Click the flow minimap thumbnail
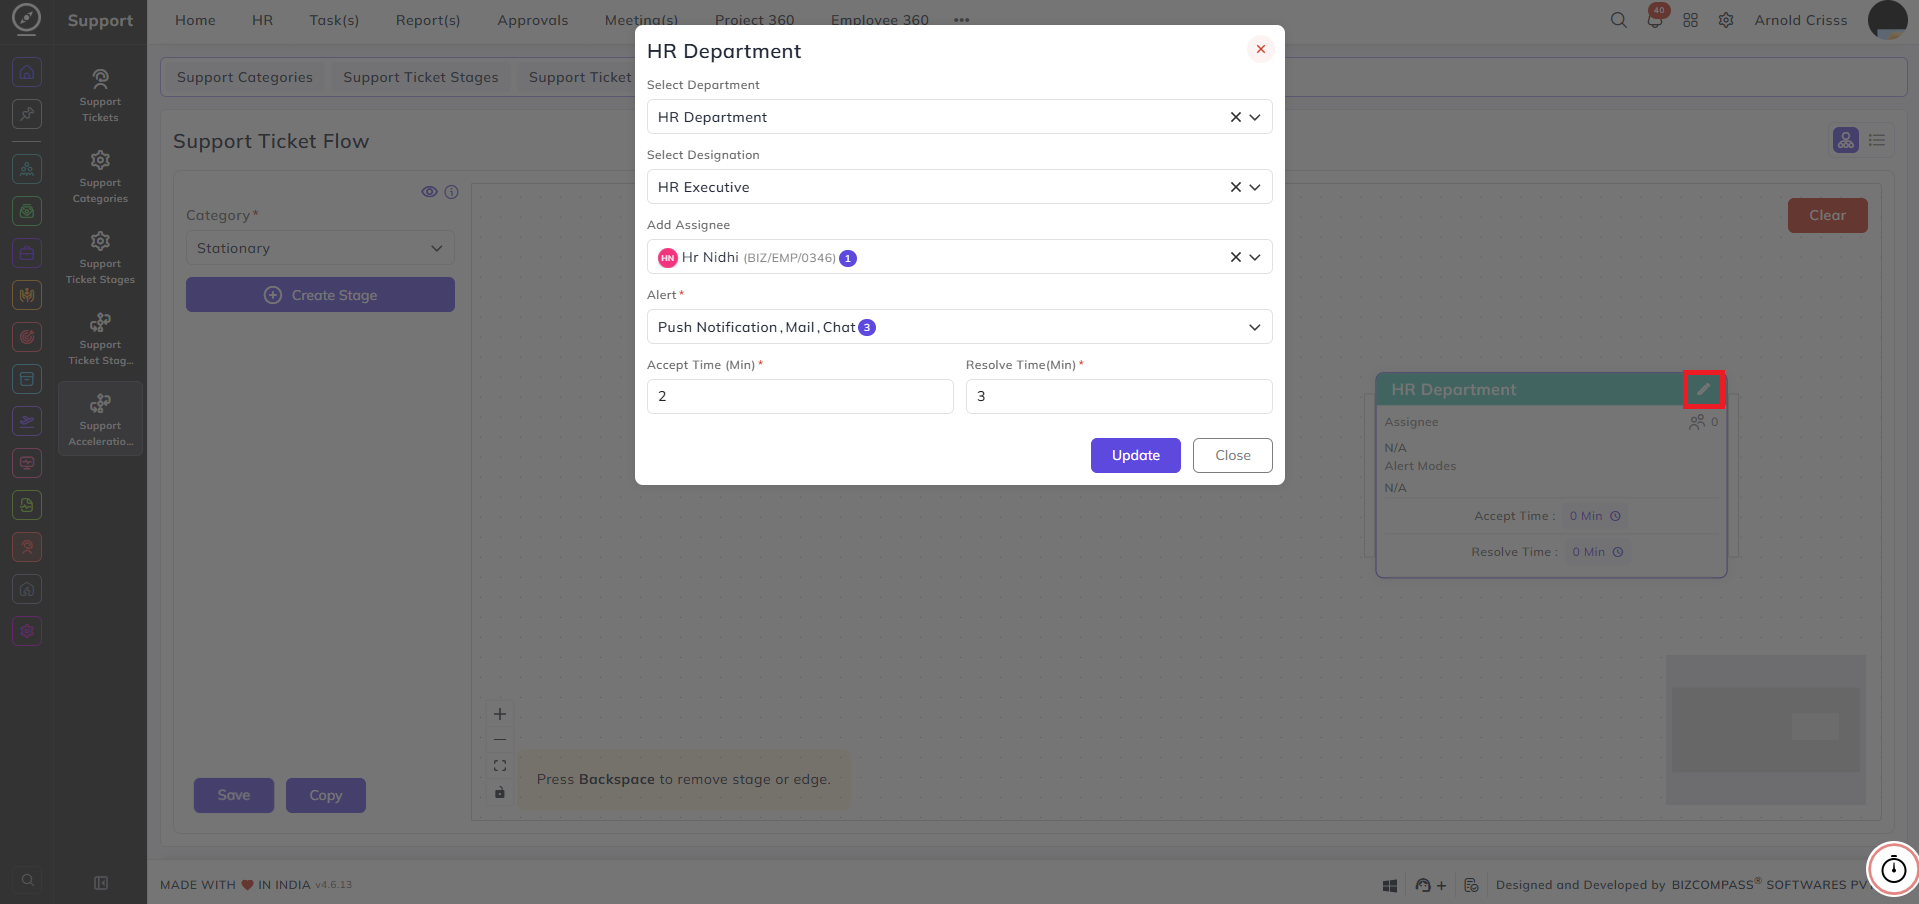 pos(1766,730)
